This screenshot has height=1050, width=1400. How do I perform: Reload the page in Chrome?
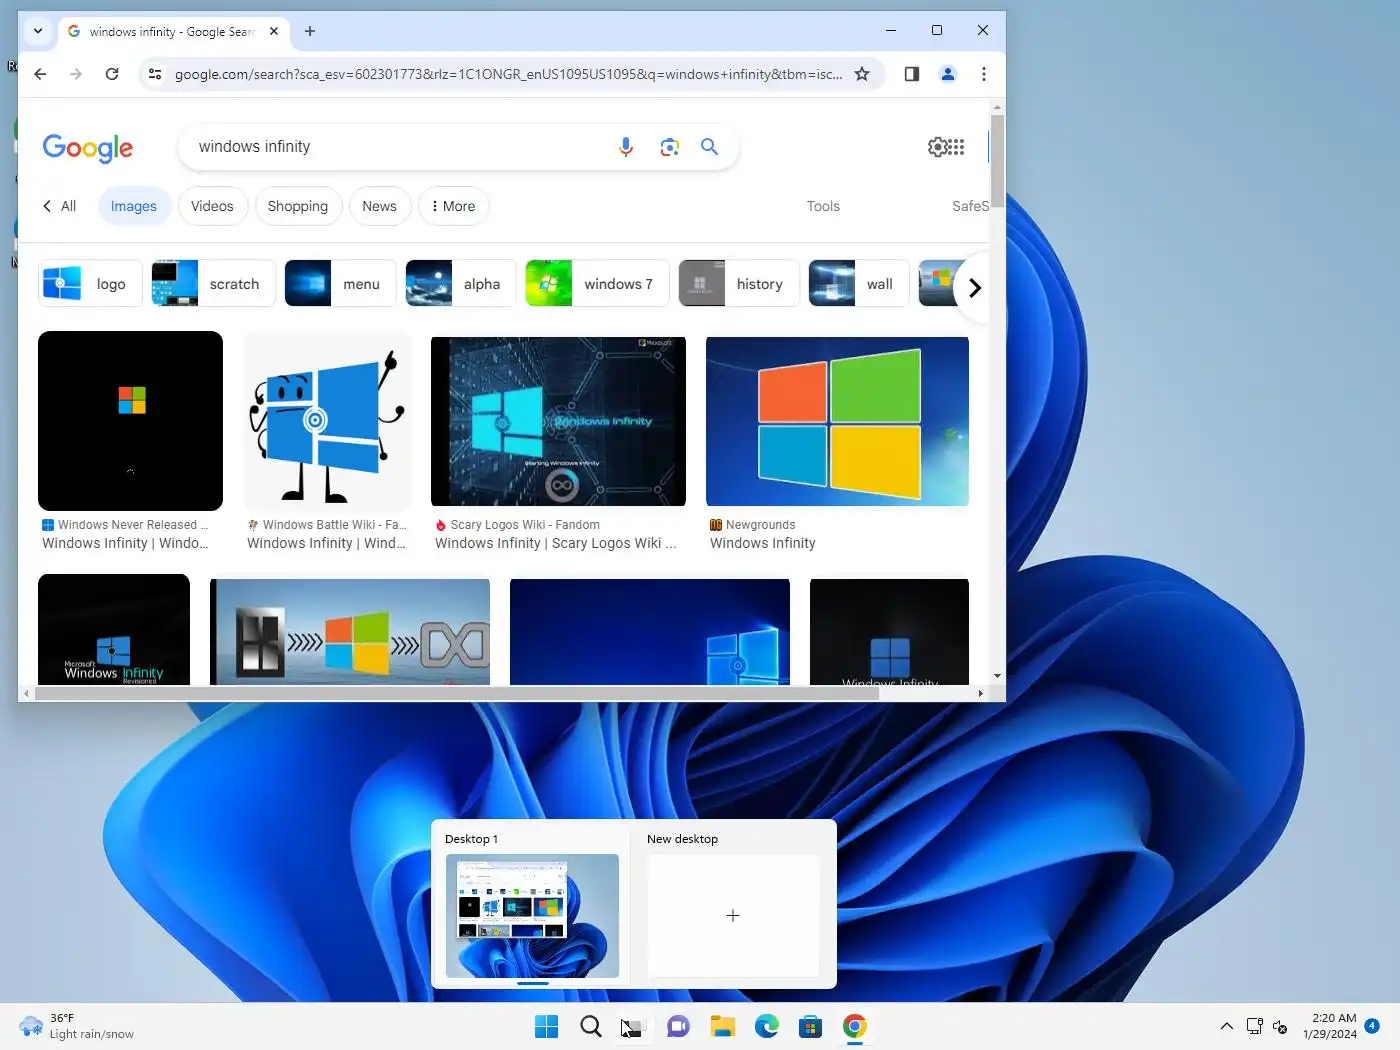pyautogui.click(x=112, y=74)
